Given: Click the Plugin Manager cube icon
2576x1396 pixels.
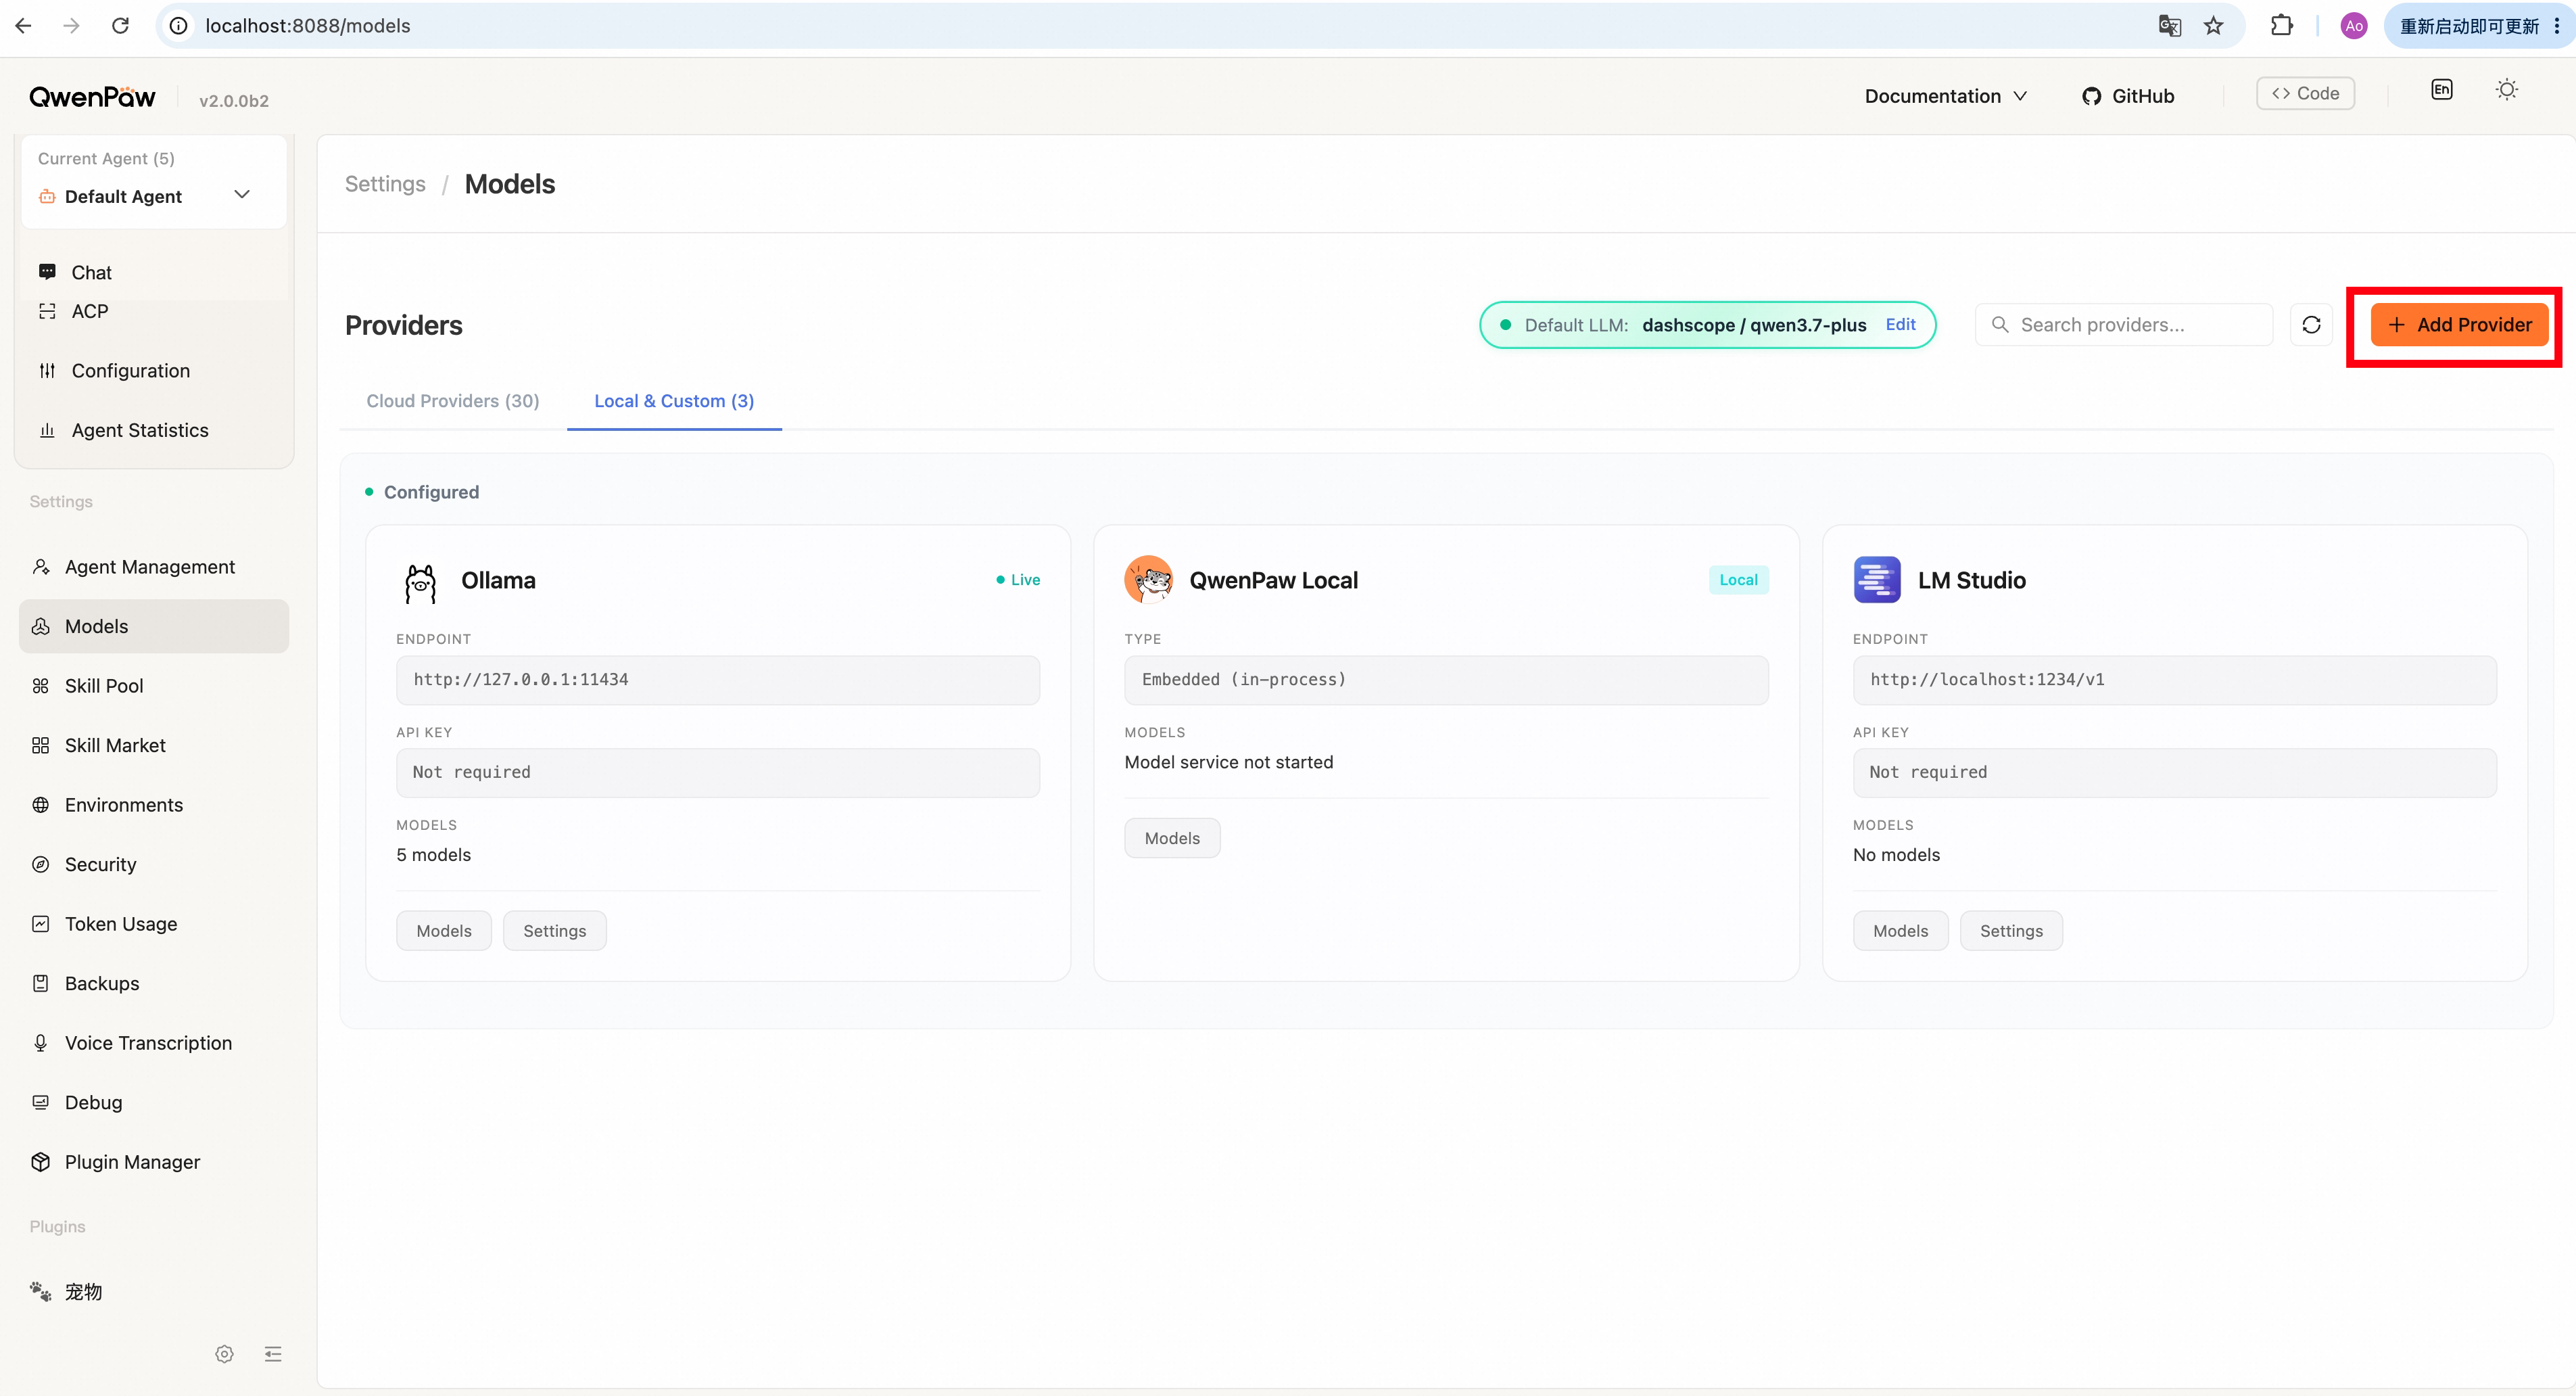Looking at the screenshot, I should coord(40,1162).
